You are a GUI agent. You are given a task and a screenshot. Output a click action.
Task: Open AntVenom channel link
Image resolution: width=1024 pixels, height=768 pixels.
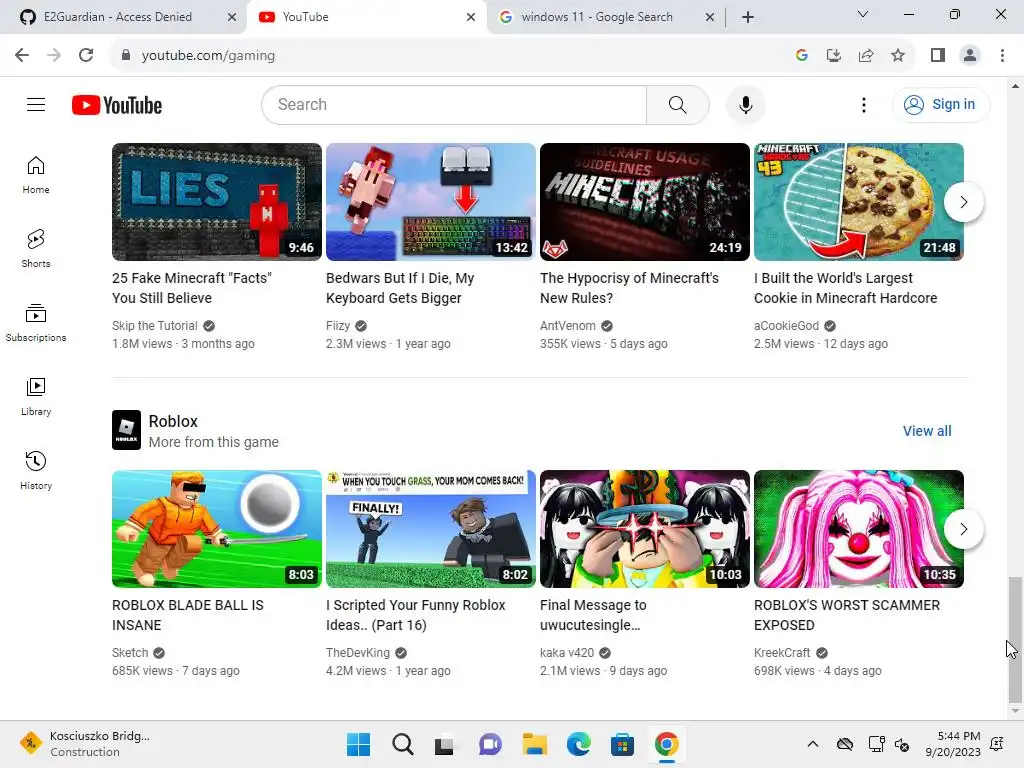point(568,325)
